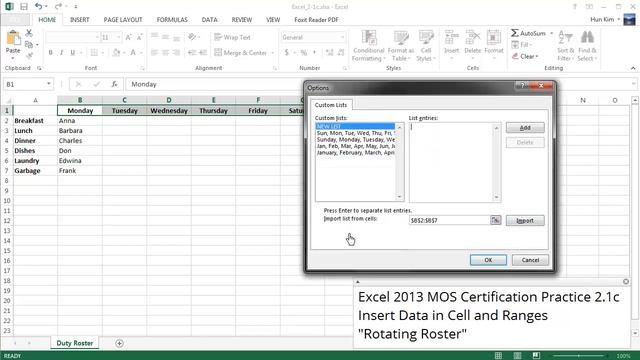Open Conditional Formatting menu
Viewport: 640px width, 360px height.
369,46
